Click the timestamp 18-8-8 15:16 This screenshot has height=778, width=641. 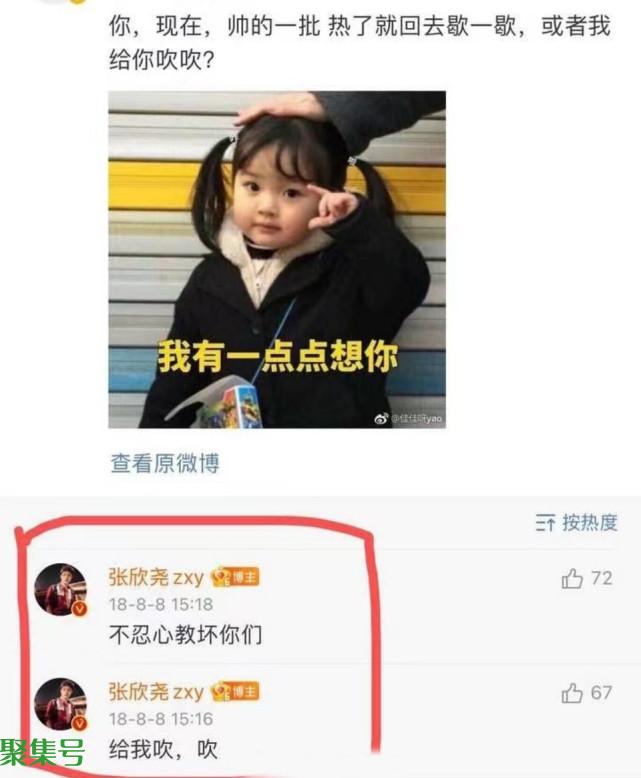(161, 719)
